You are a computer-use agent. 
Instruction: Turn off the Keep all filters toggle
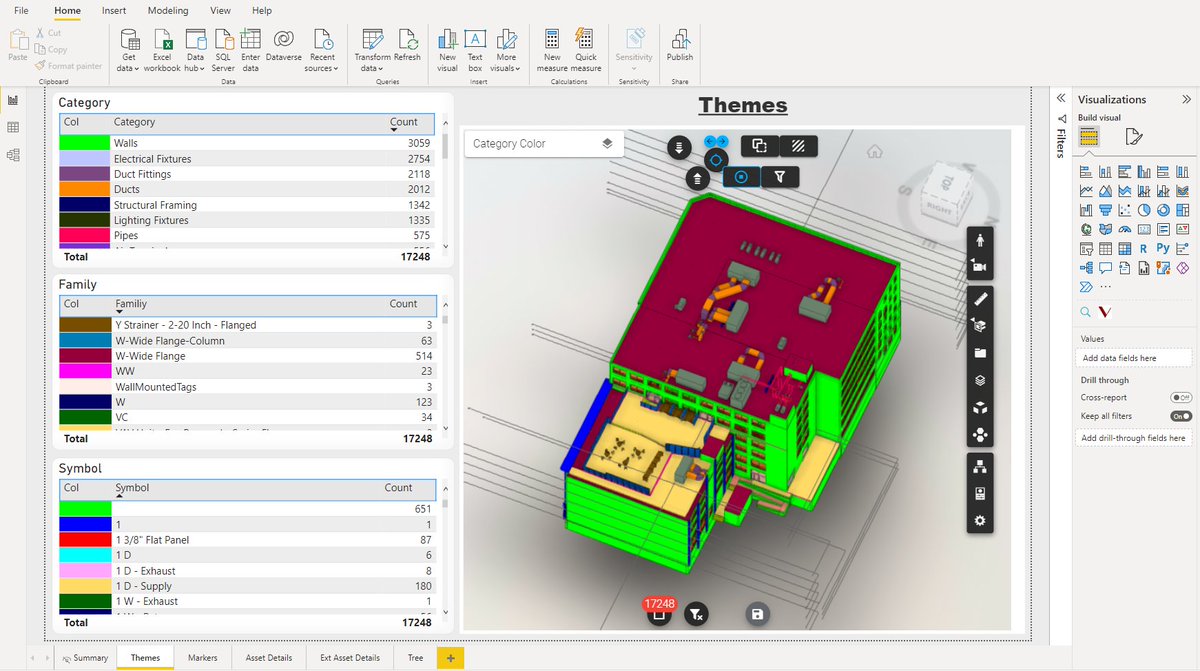click(x=1180, y=416)
